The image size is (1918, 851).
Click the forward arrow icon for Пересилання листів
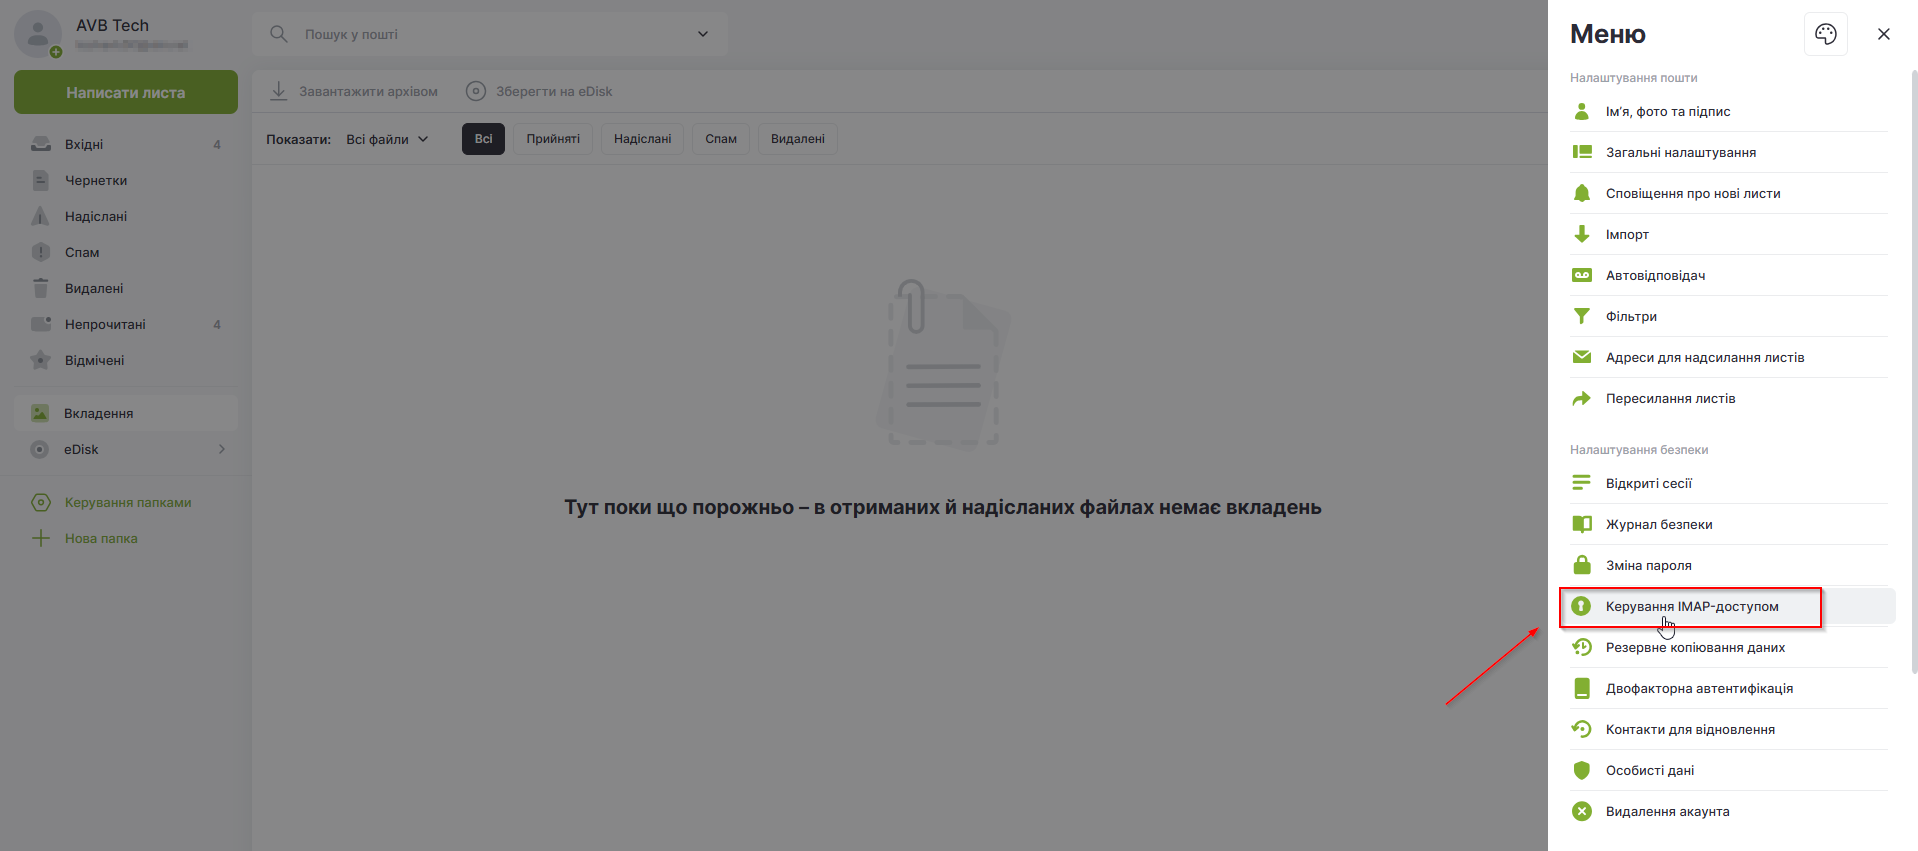coord(1581,398)
